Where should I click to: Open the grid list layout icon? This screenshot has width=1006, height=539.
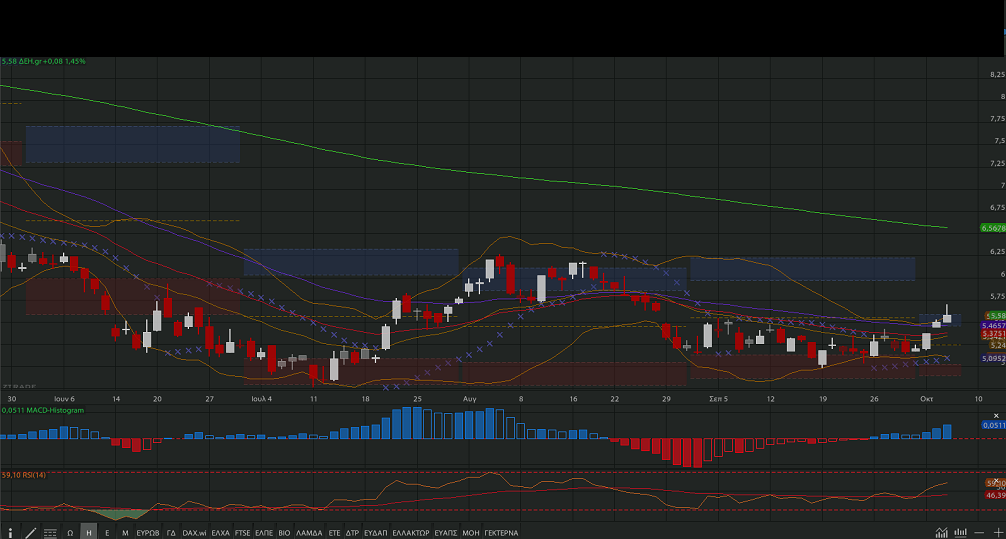(x=49, y=533)
